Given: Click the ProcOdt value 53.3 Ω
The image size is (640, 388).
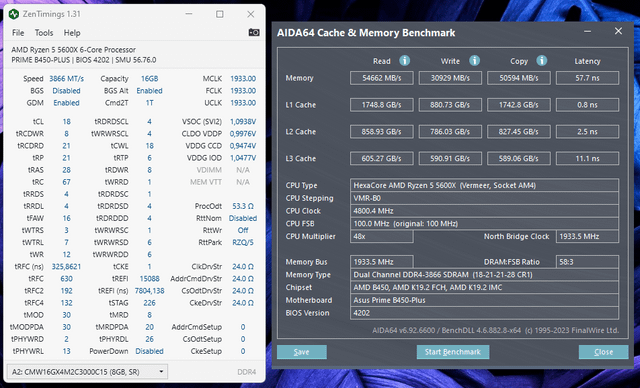Looking at the screenshot, I should 243,206.
